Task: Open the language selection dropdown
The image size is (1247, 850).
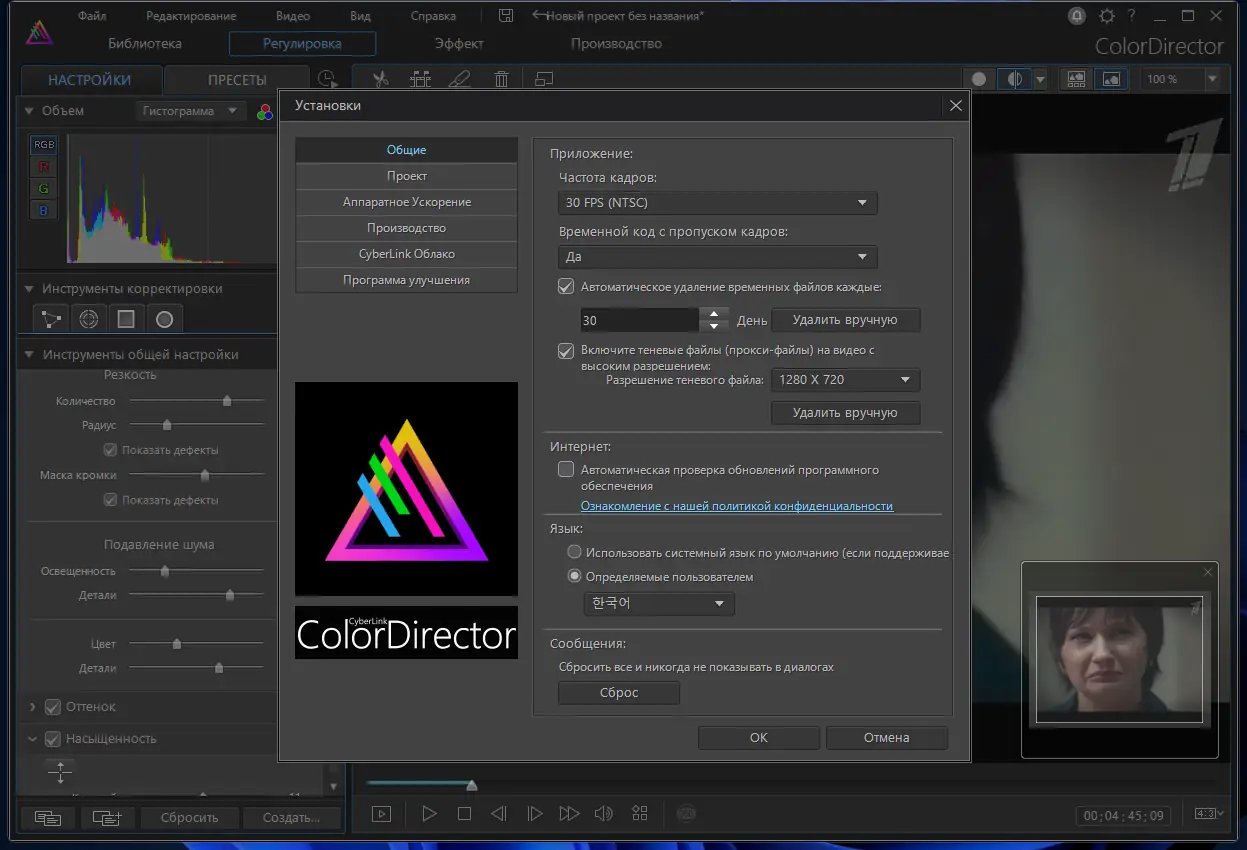Action: tap(660, 604)
